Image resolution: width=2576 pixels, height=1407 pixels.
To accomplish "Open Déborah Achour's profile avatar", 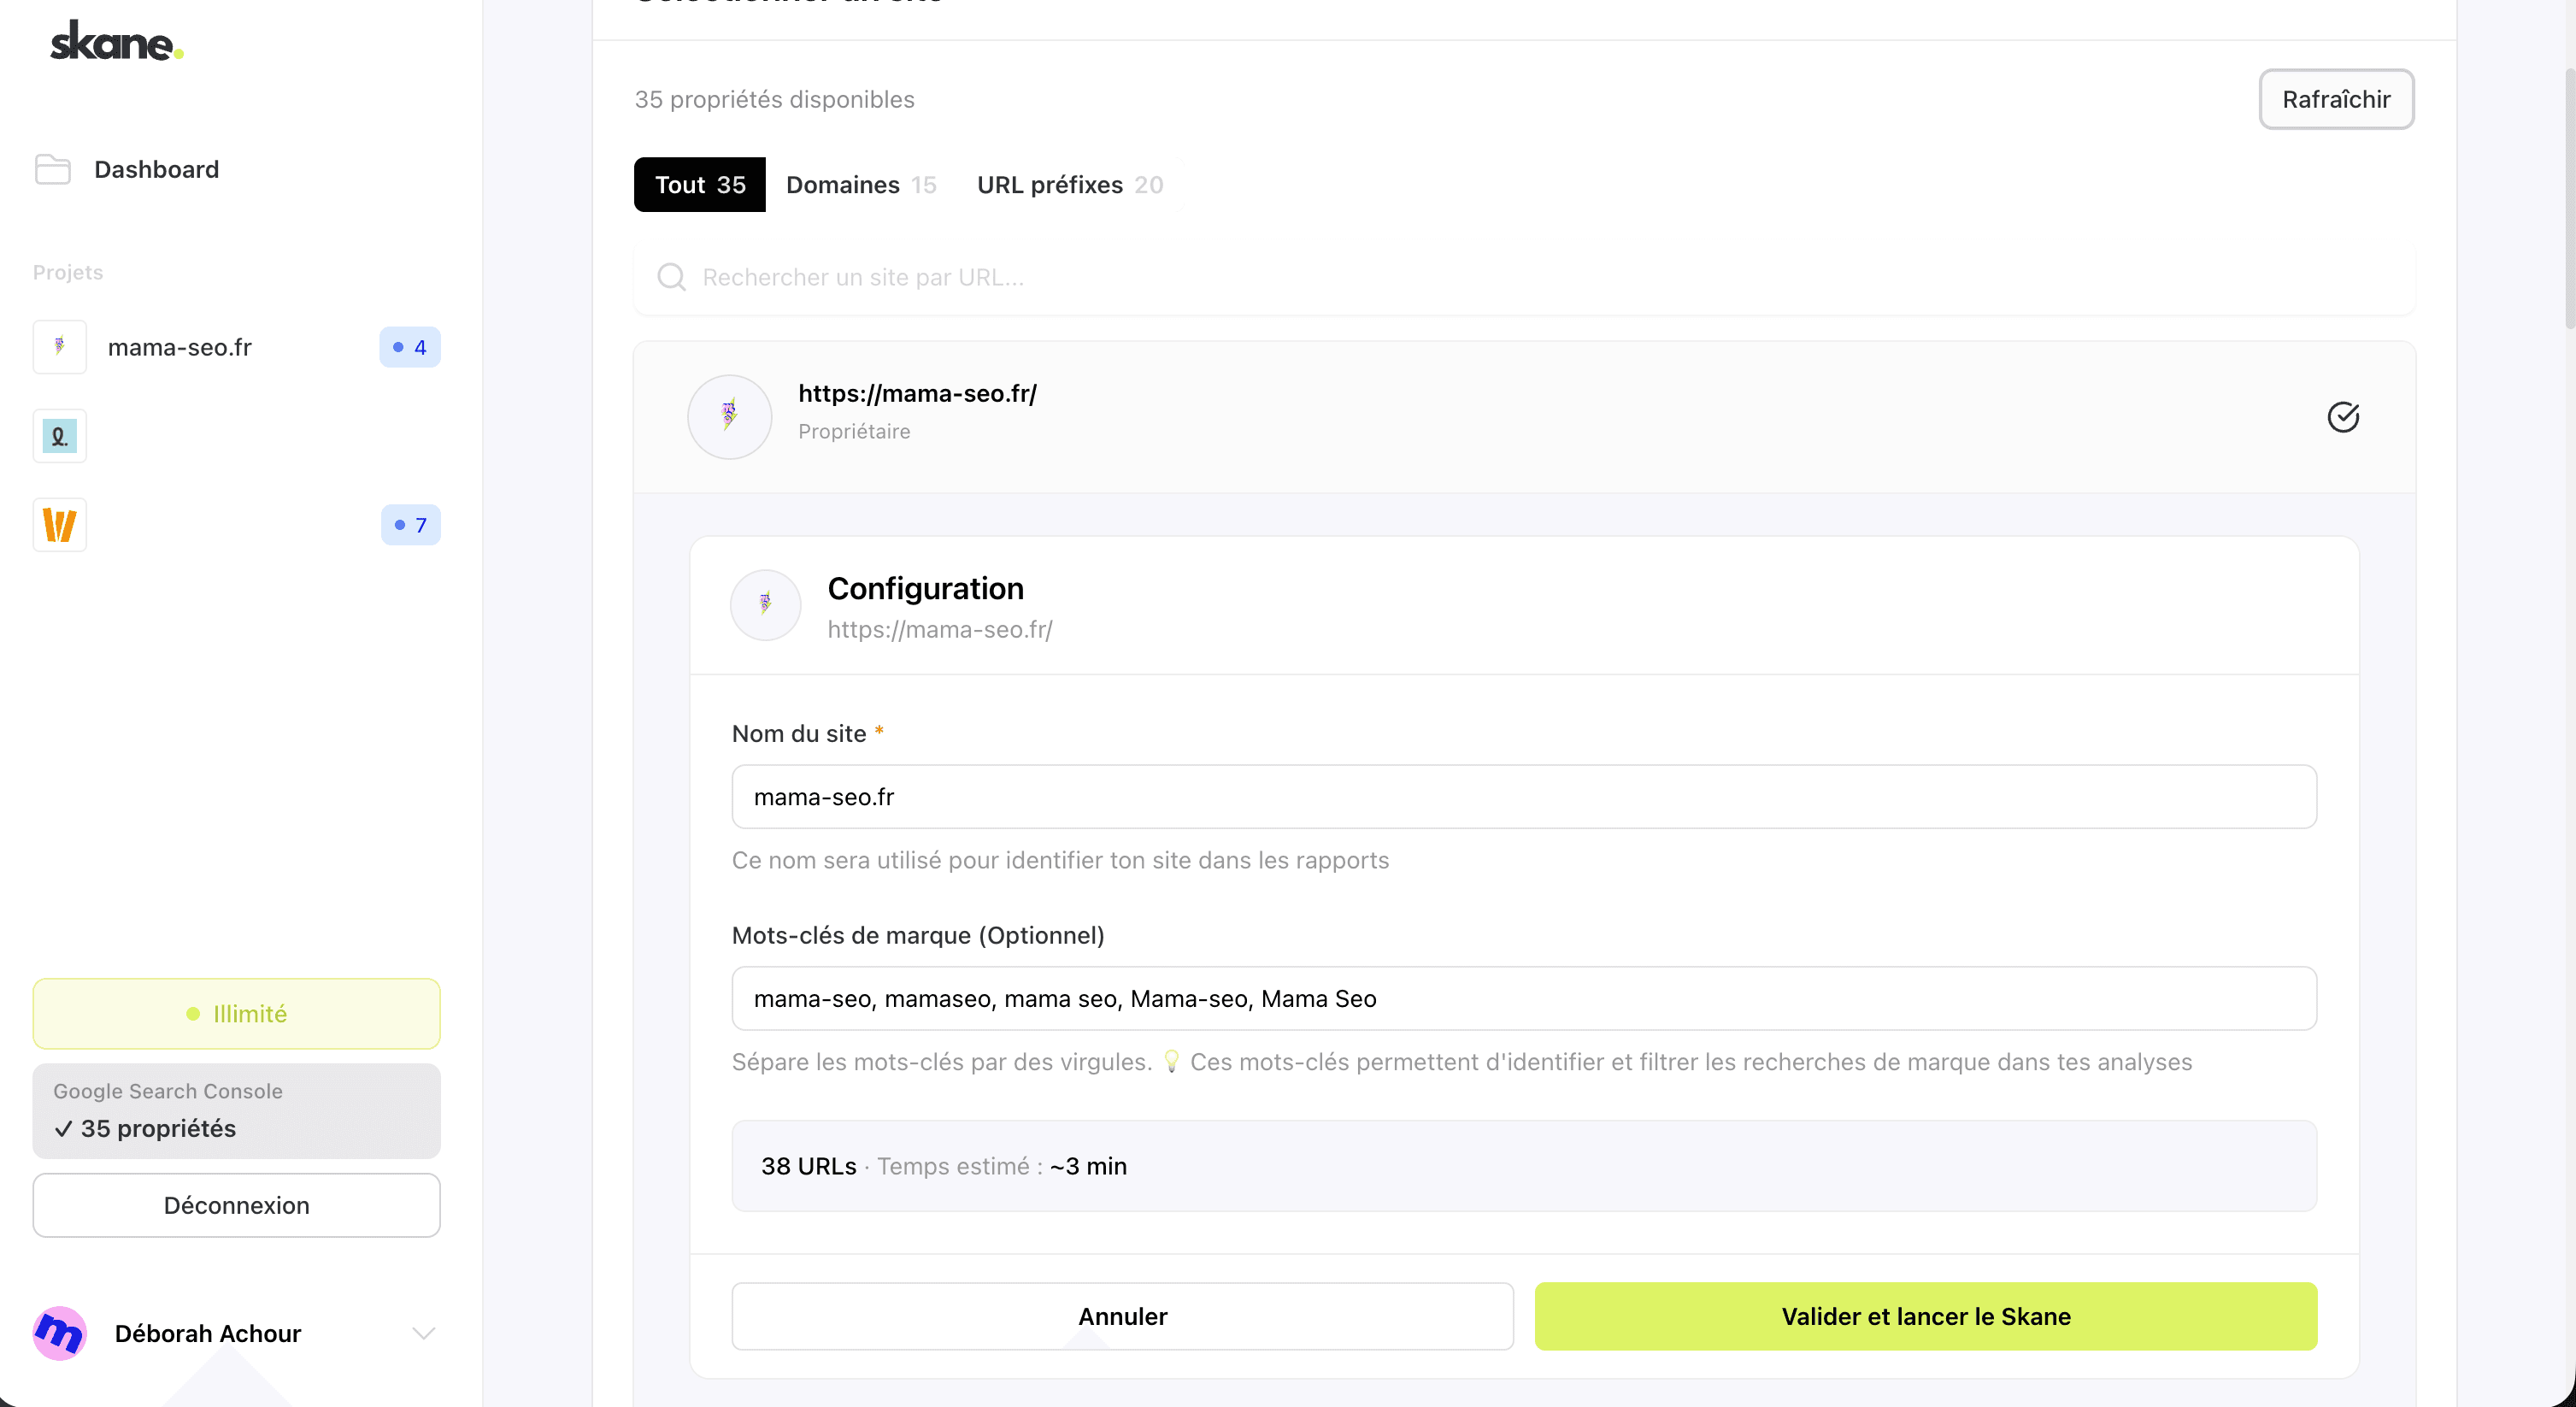I will pos(58,1333).
